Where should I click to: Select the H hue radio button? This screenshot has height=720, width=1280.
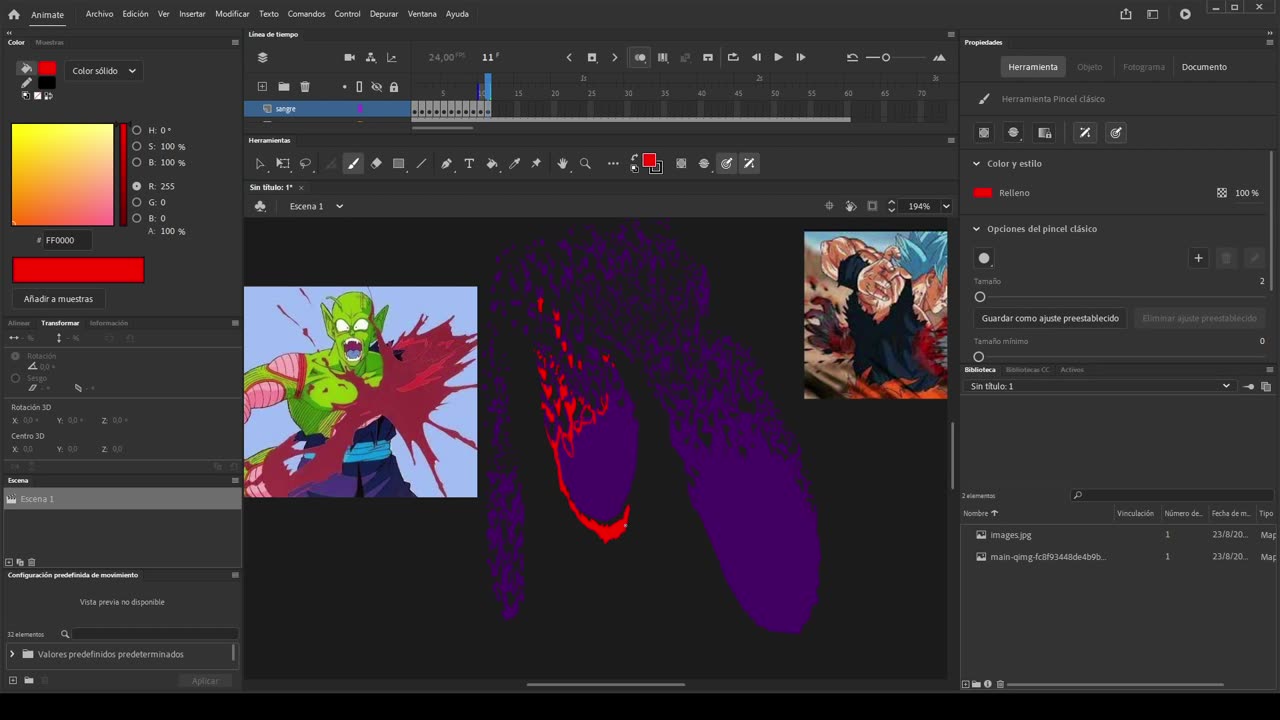point(137,130)
